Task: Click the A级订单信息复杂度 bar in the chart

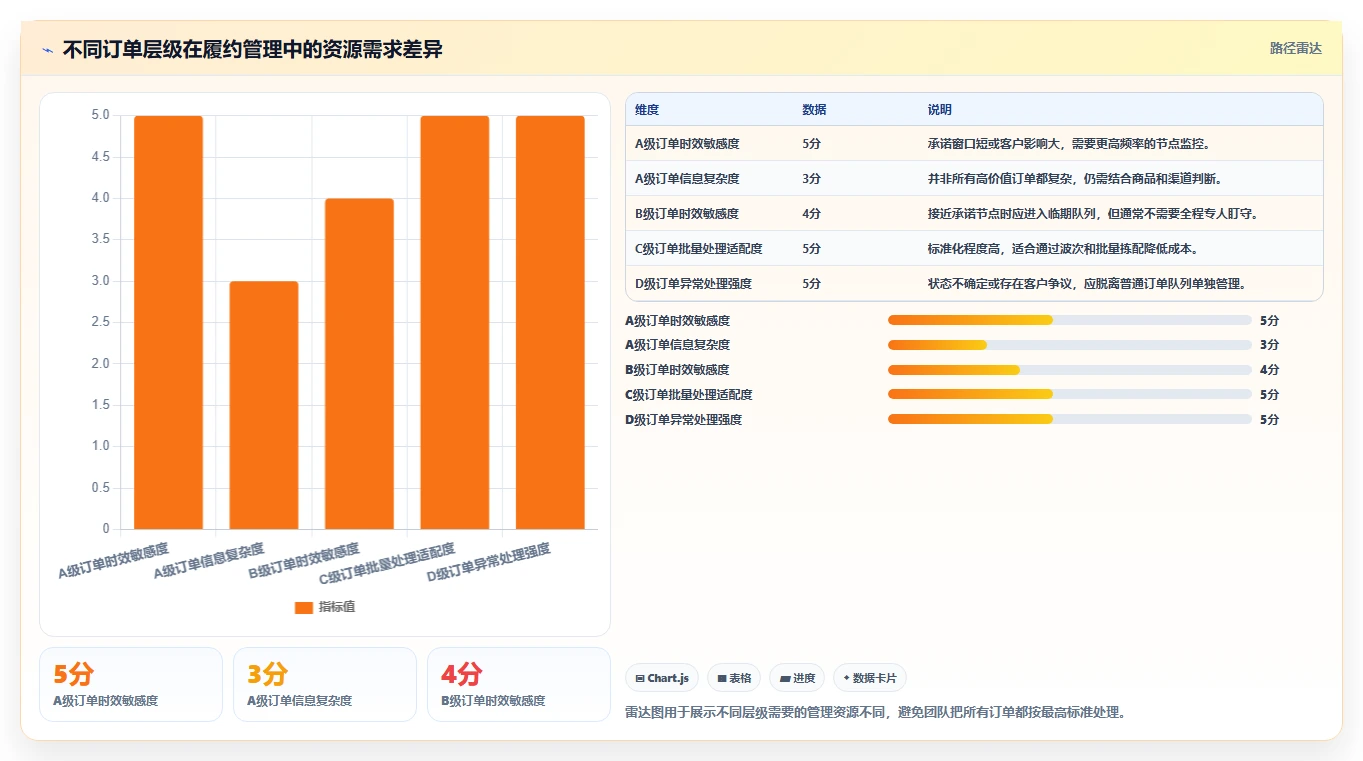Action: coord(264,405)
